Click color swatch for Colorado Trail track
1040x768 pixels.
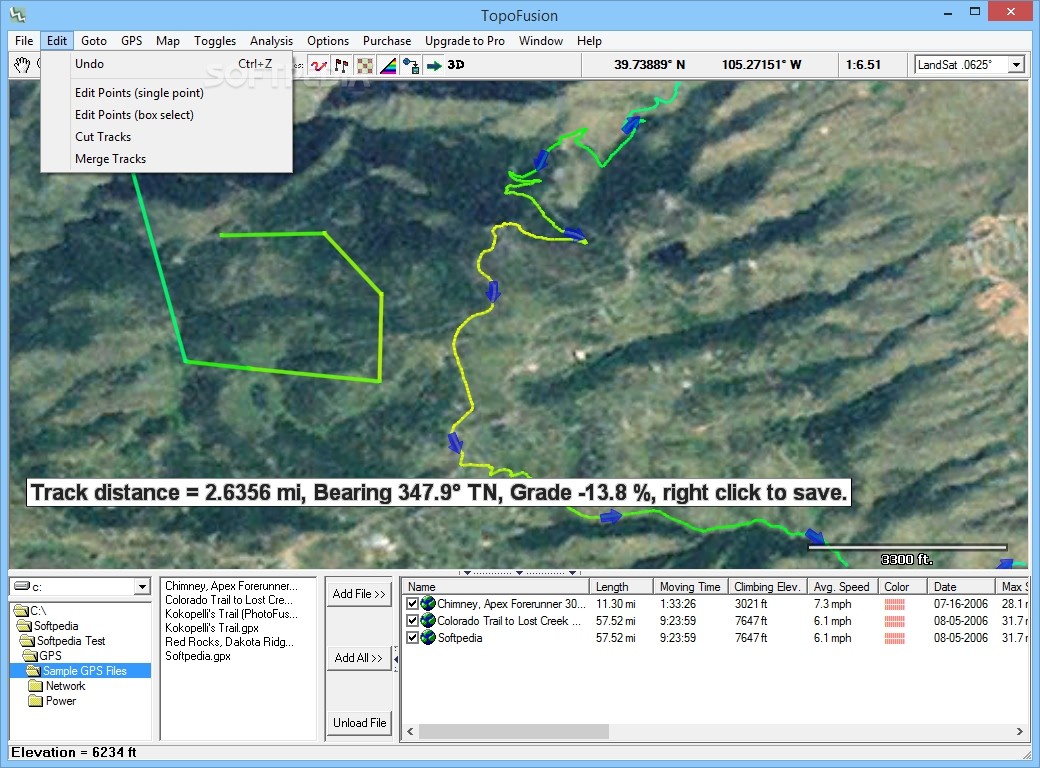tap(894, 621)
